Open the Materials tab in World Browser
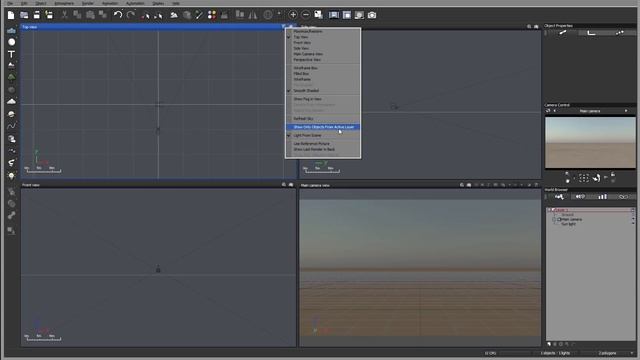The image size is (640, 360). click(x=580, y=197)
